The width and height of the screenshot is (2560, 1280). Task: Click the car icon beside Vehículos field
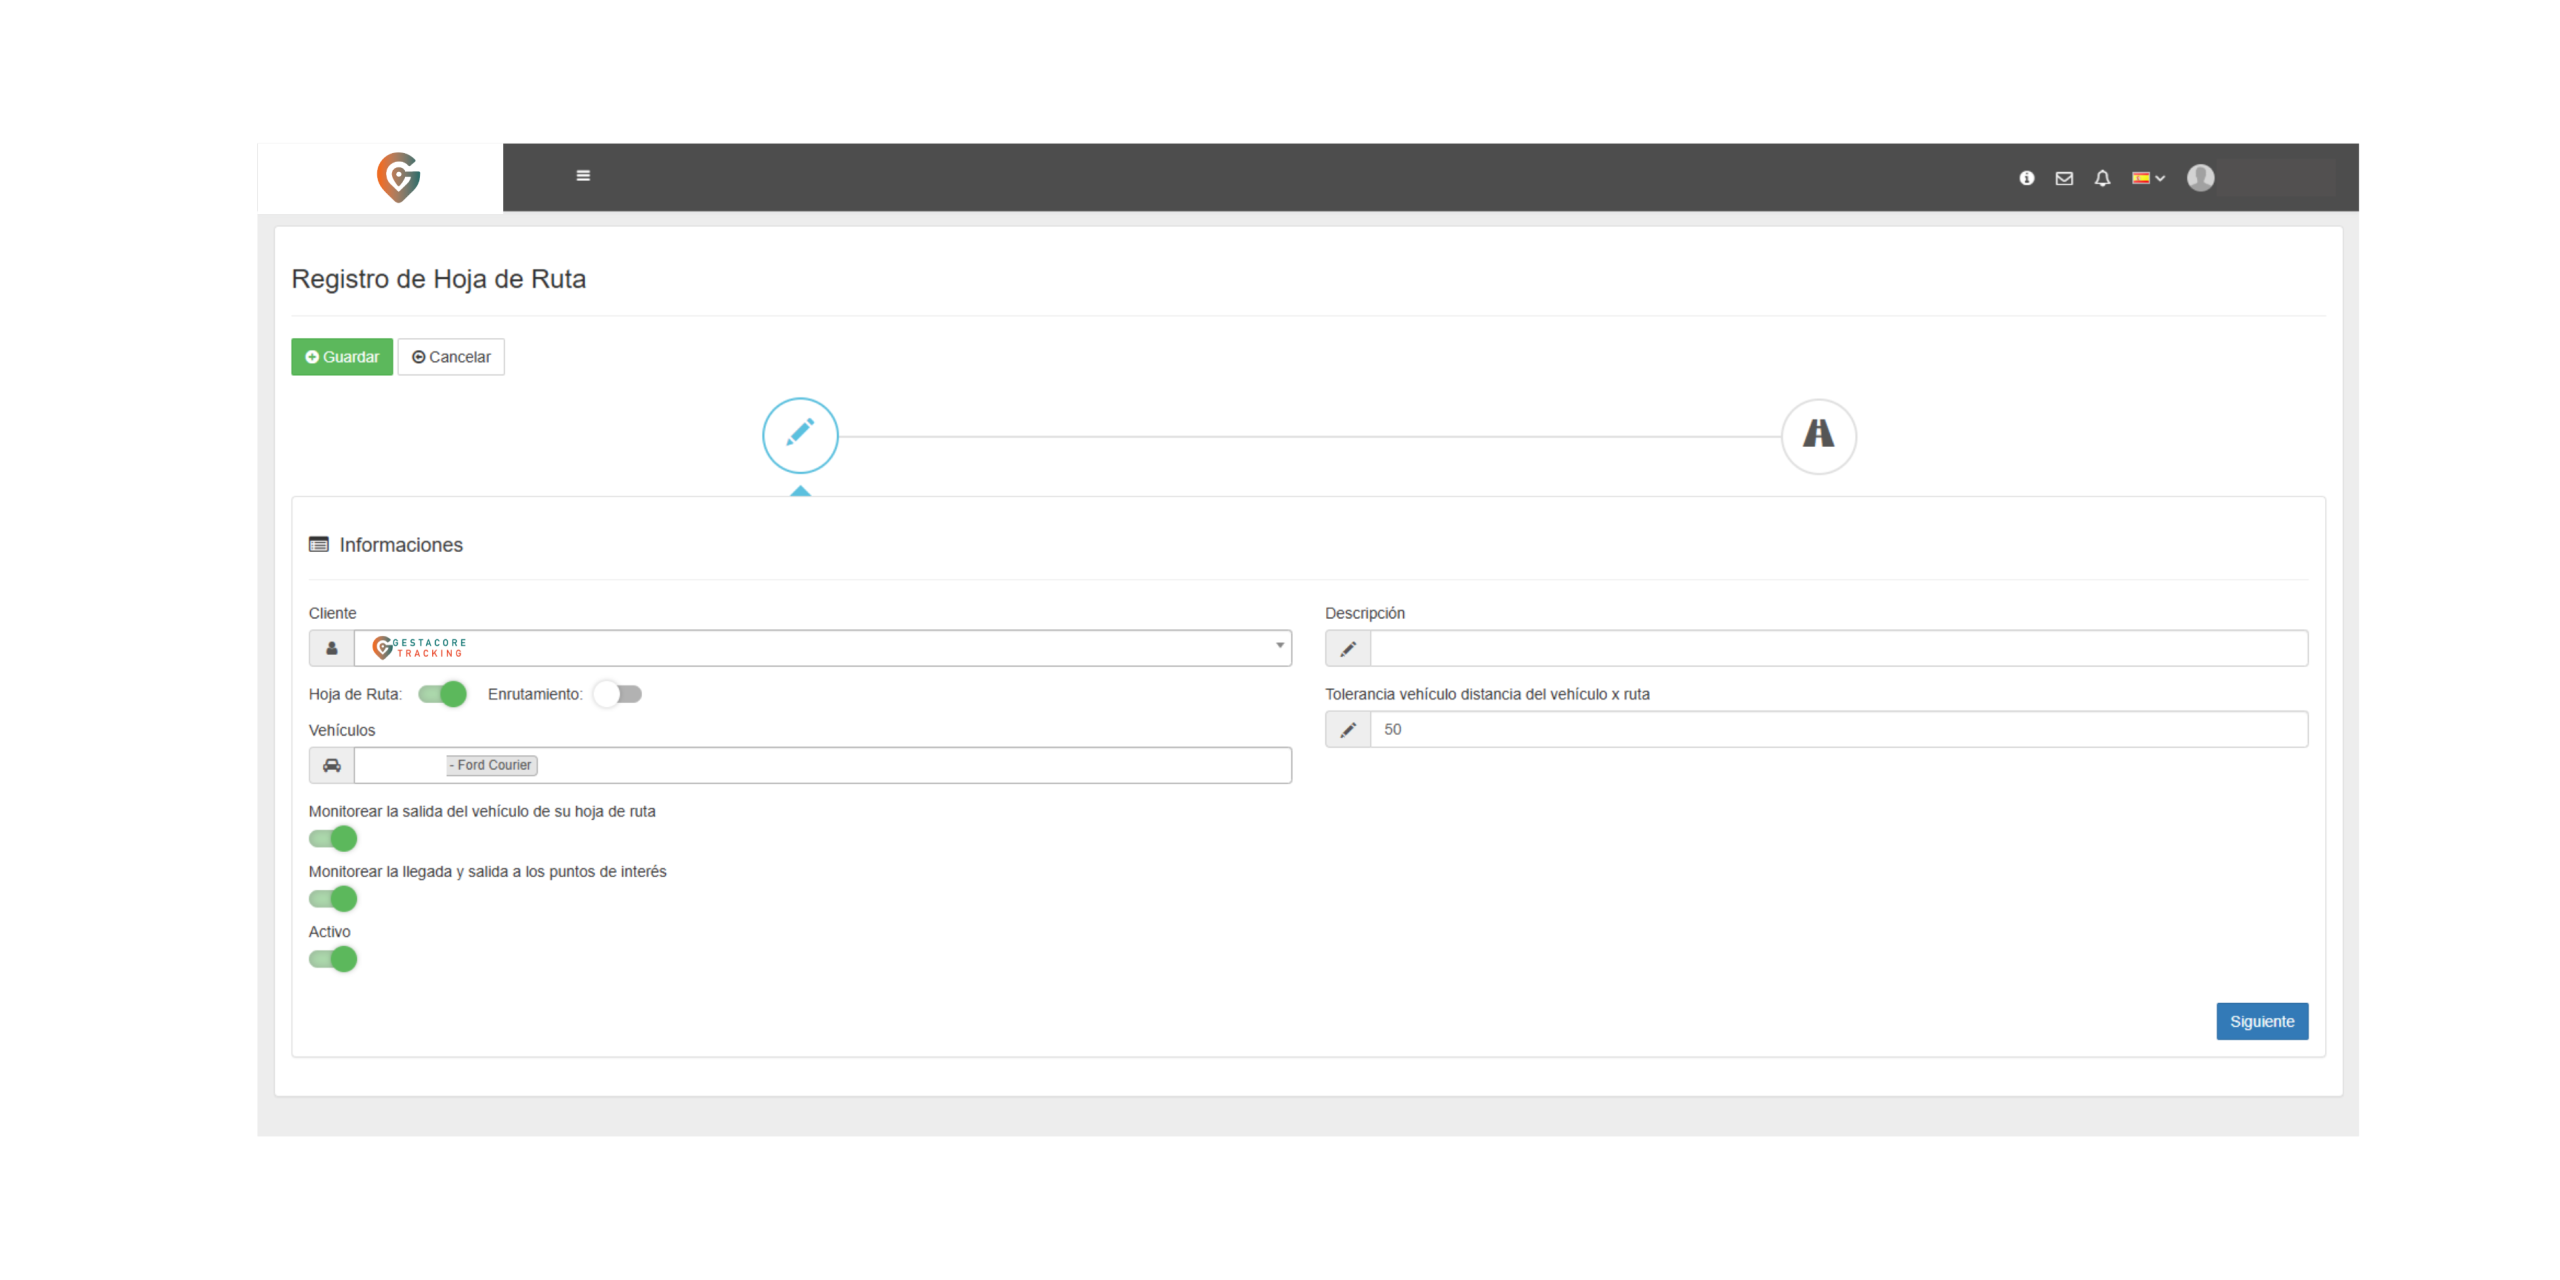(x=331, y=765)
